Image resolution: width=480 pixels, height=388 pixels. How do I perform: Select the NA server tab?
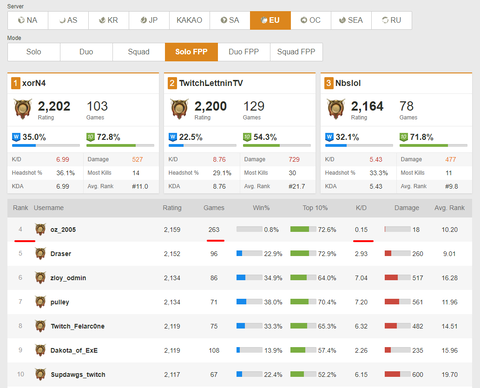[28, 20]
